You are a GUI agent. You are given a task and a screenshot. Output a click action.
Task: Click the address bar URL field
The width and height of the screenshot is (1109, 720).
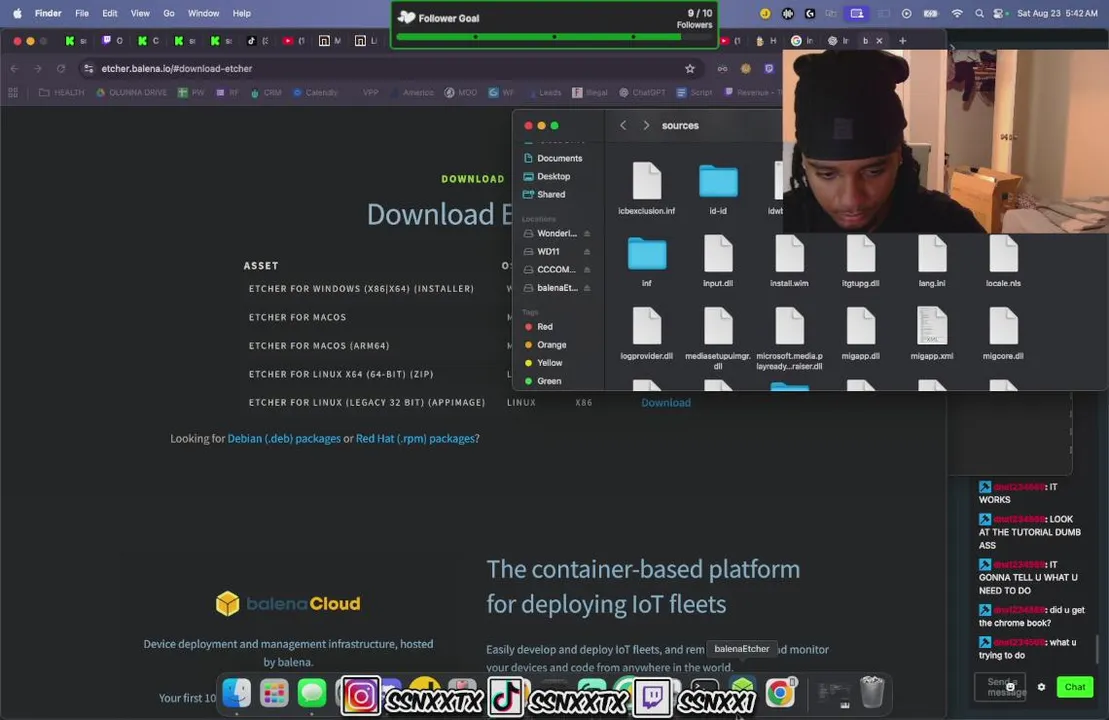coord(388,69)
